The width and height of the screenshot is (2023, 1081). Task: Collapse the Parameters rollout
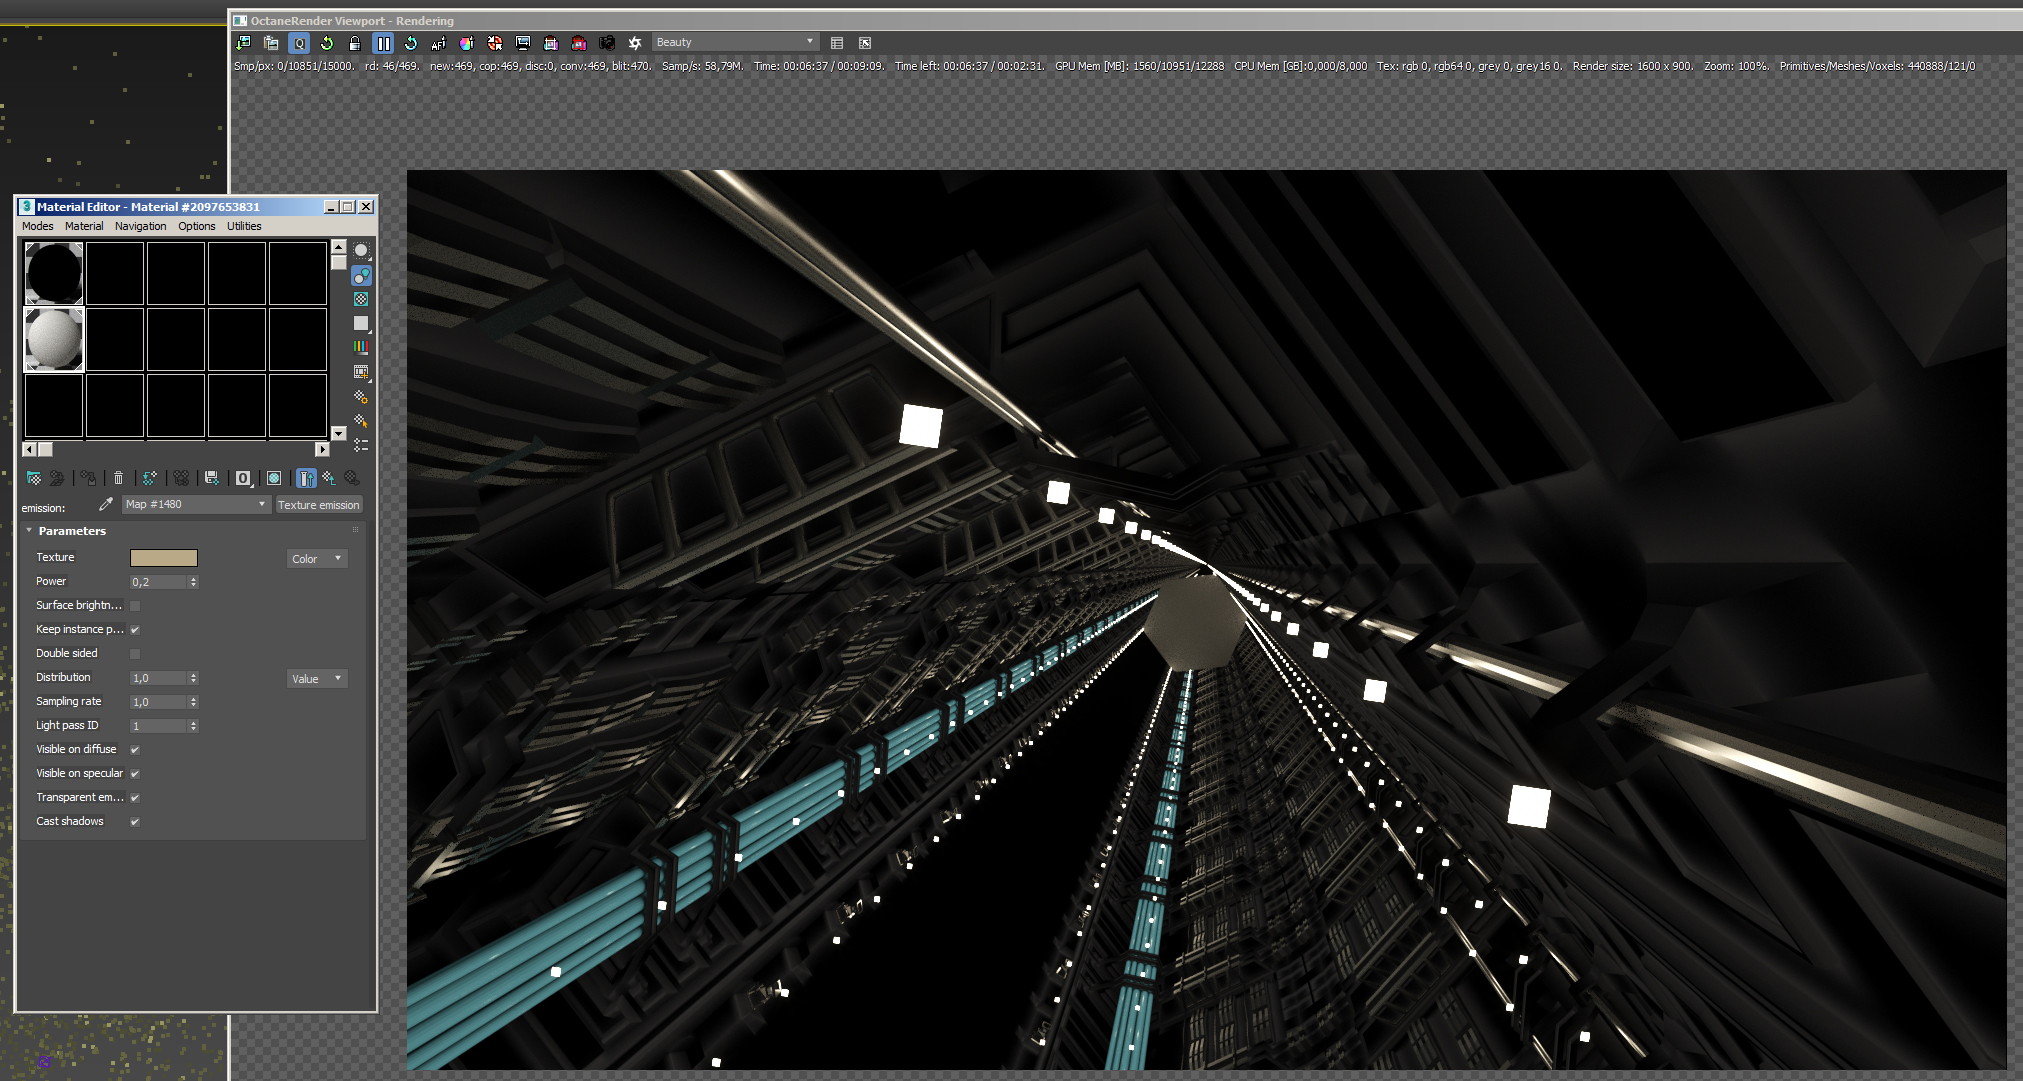71,531
